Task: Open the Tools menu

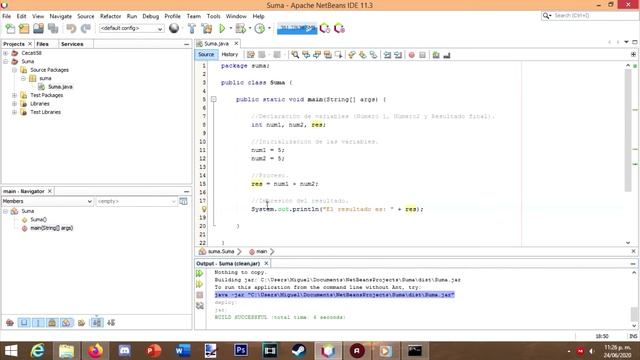Action: [x=213, y=16]
